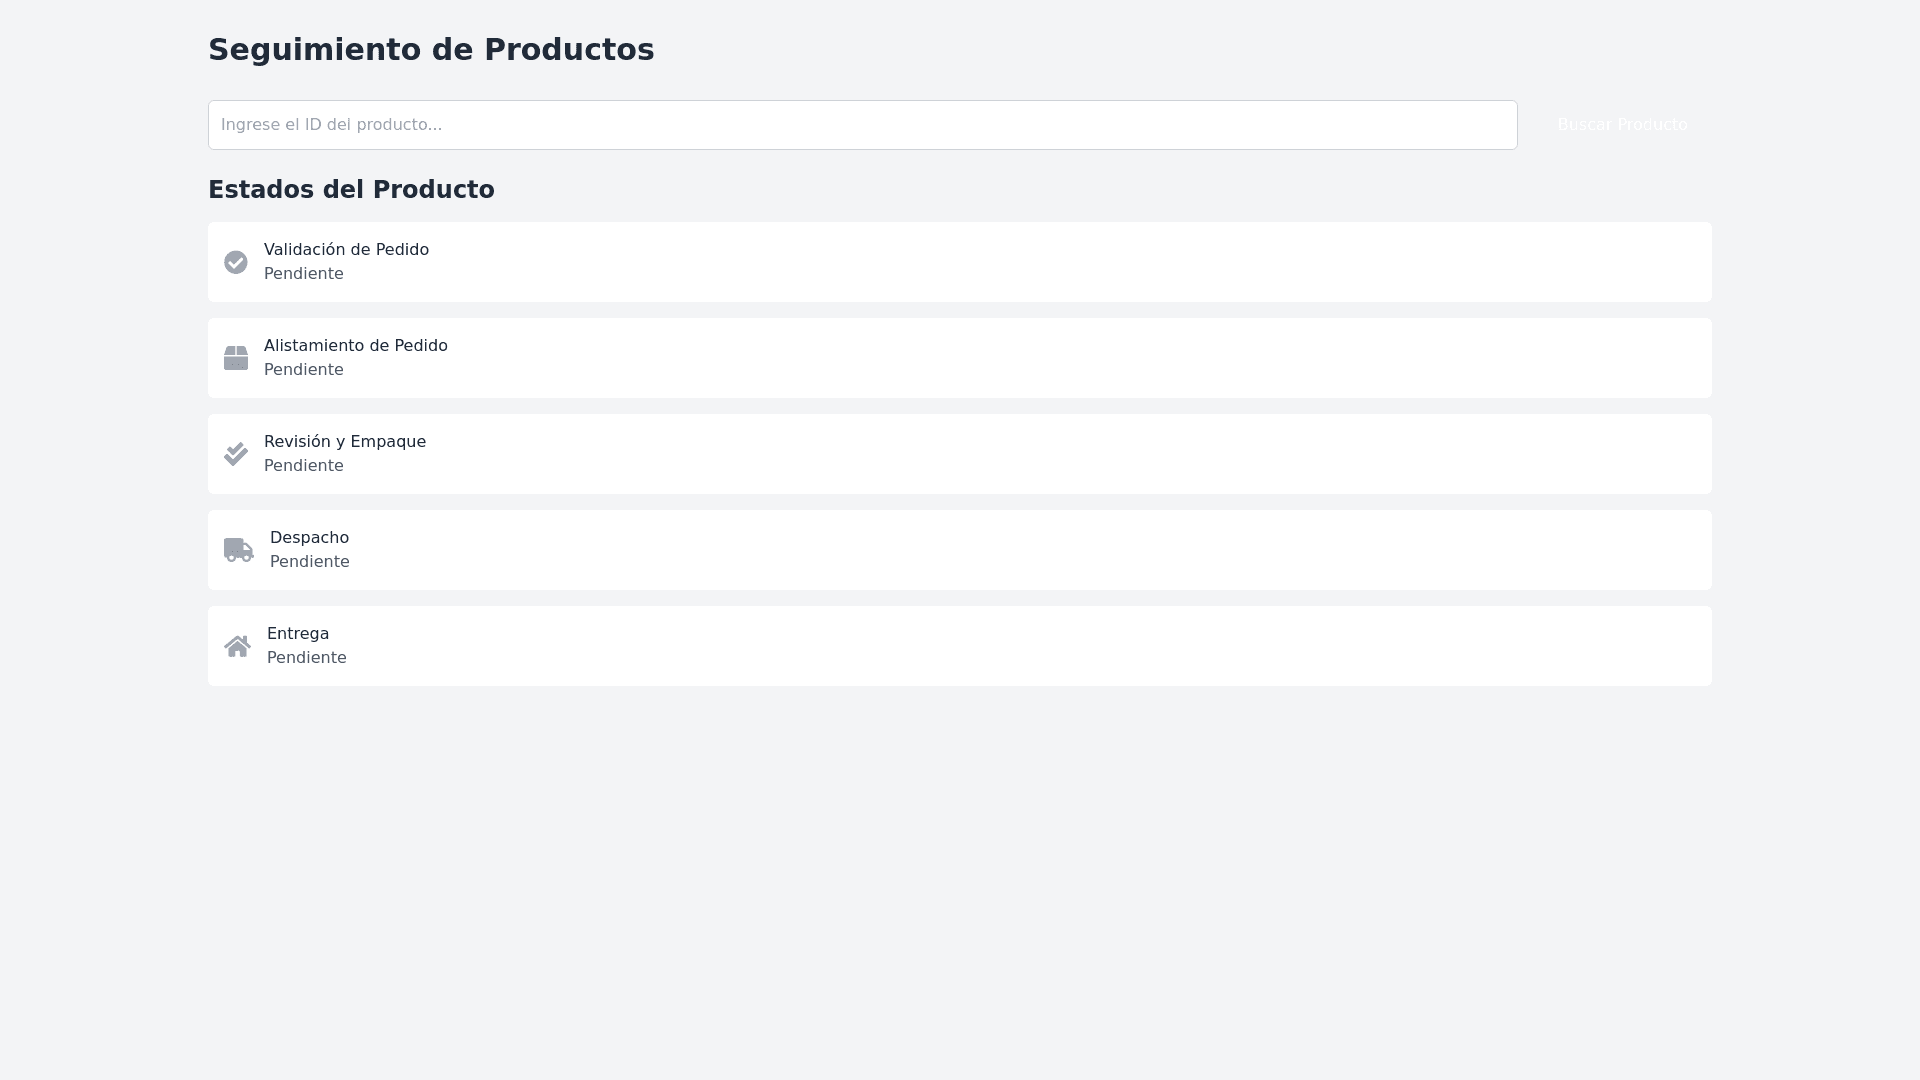Click Pendiente status under Alistamiento de Pedido
Image resolution: width=1920 pixels, height=1080 pixels.
[x=303, y=370]
